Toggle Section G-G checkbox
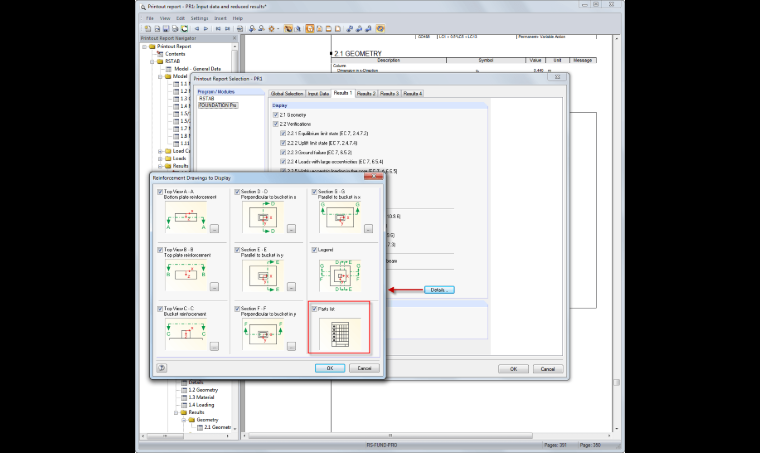This screenshot has height=453, width=760. pyautogui.click(x=314, y=192)
